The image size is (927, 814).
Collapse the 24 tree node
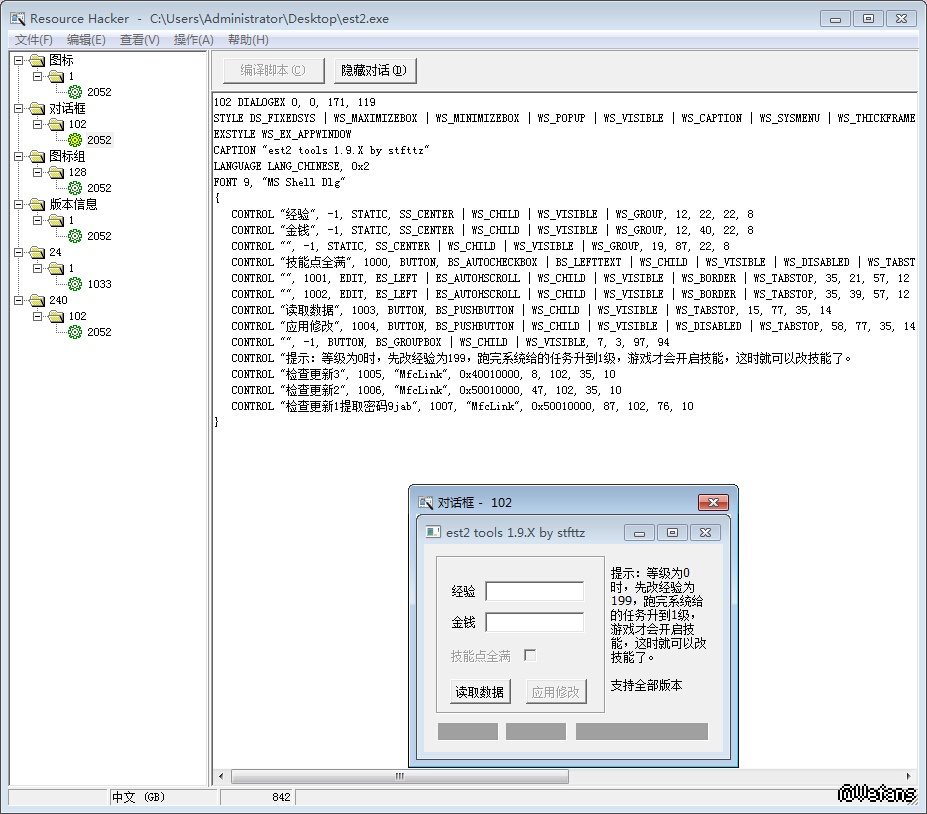pyautogui.click(x=19, y=252)
